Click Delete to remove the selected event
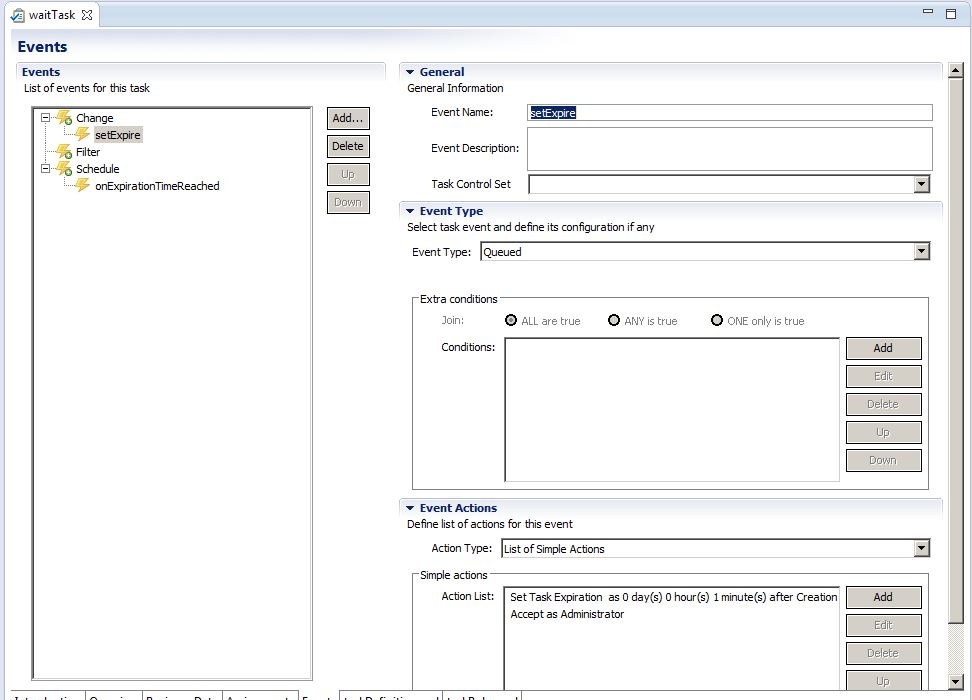Viewport: 972px width, 700px height. (x=348, y=146)
